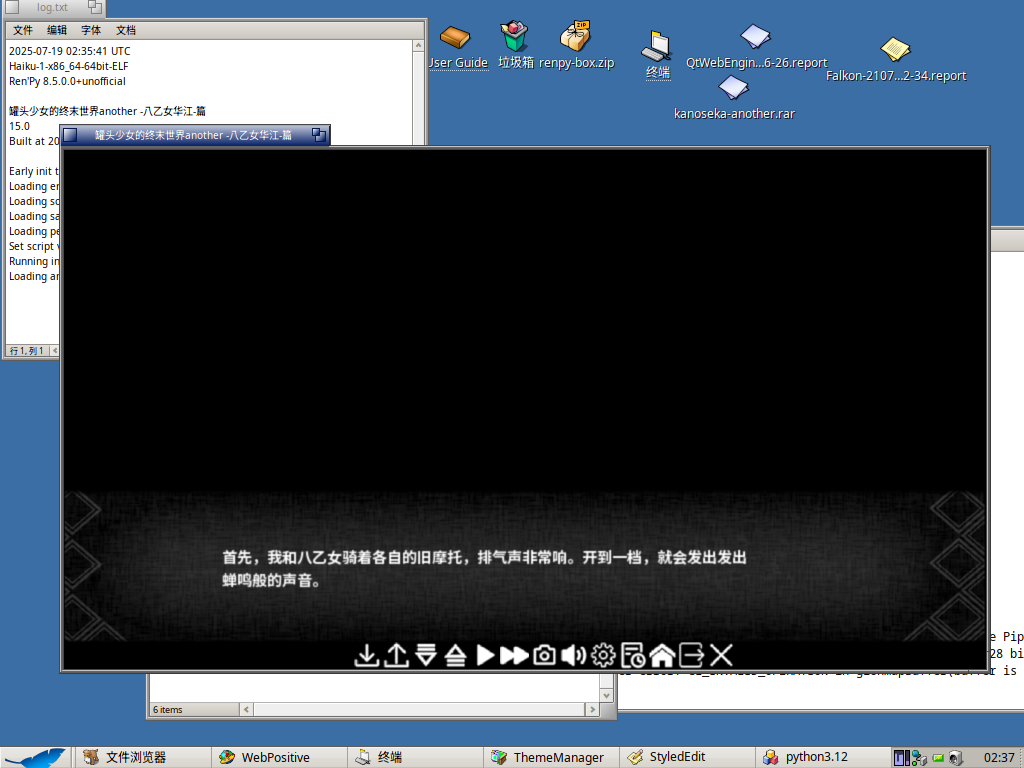Click the '行 1, 列 1' status in log.txt
Image resolution: width=1024 pixels, height=768 pixels.
click(27, 351)
